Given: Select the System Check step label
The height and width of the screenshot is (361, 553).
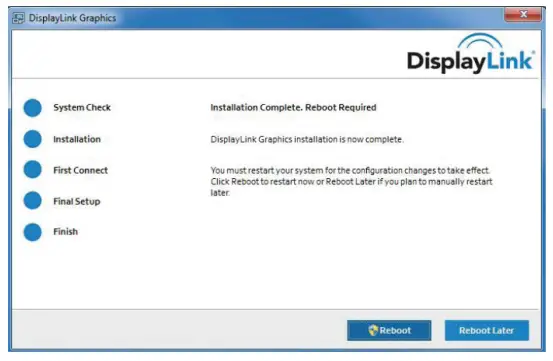Looking at the screenshot, I should (82, 108).
